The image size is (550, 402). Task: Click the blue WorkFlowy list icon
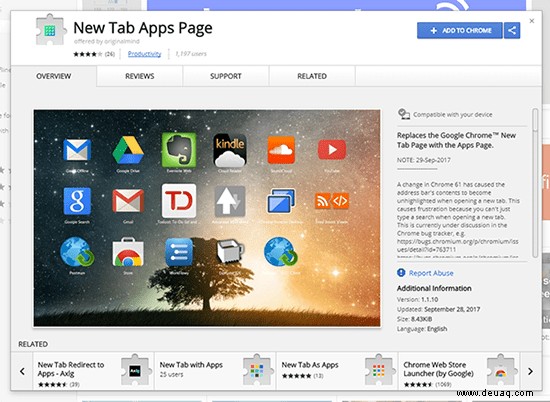[x=179, y=252]
